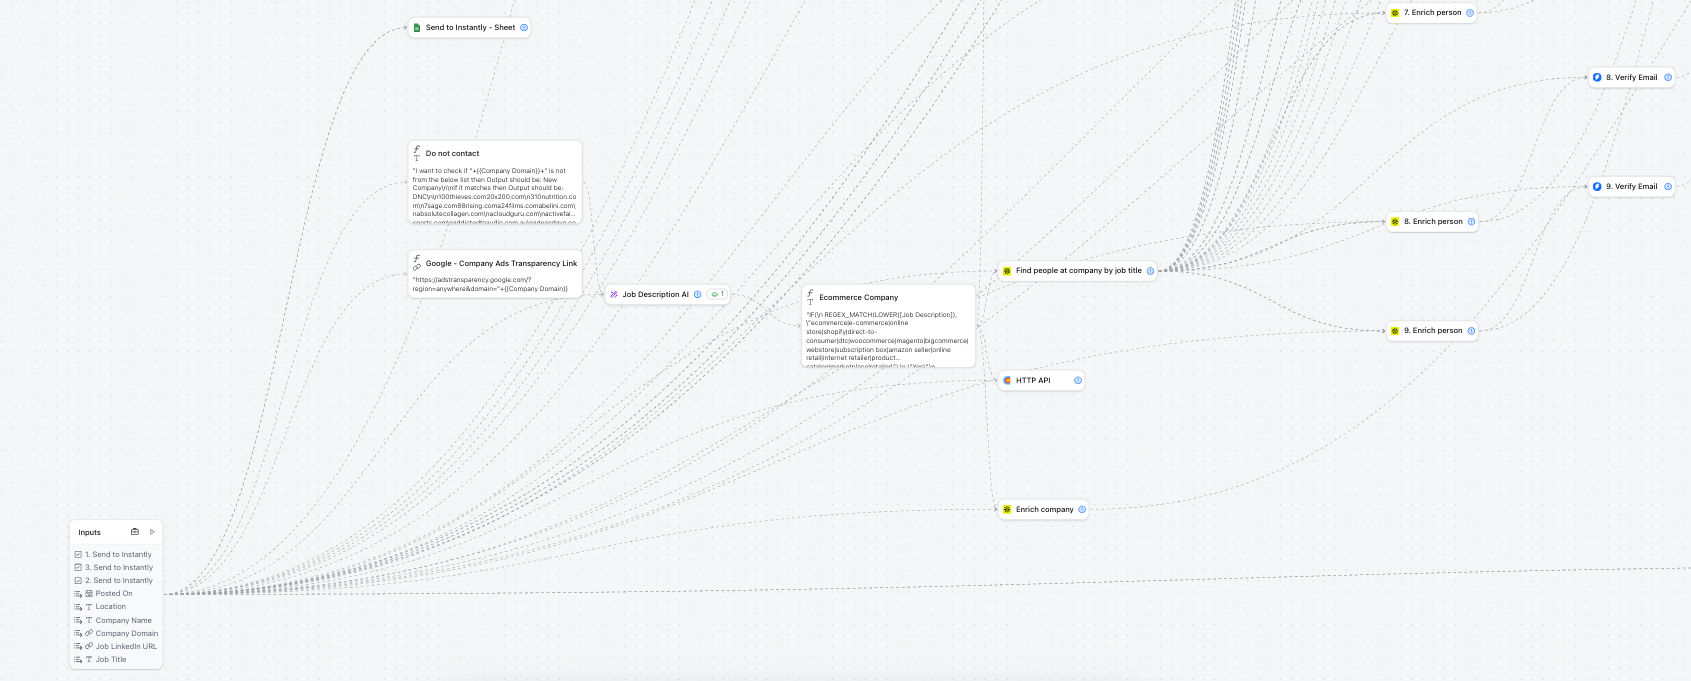Open info badge on 8. Verify Email
Viewport: 1691px width, 681px height.
click(1668, 77)
